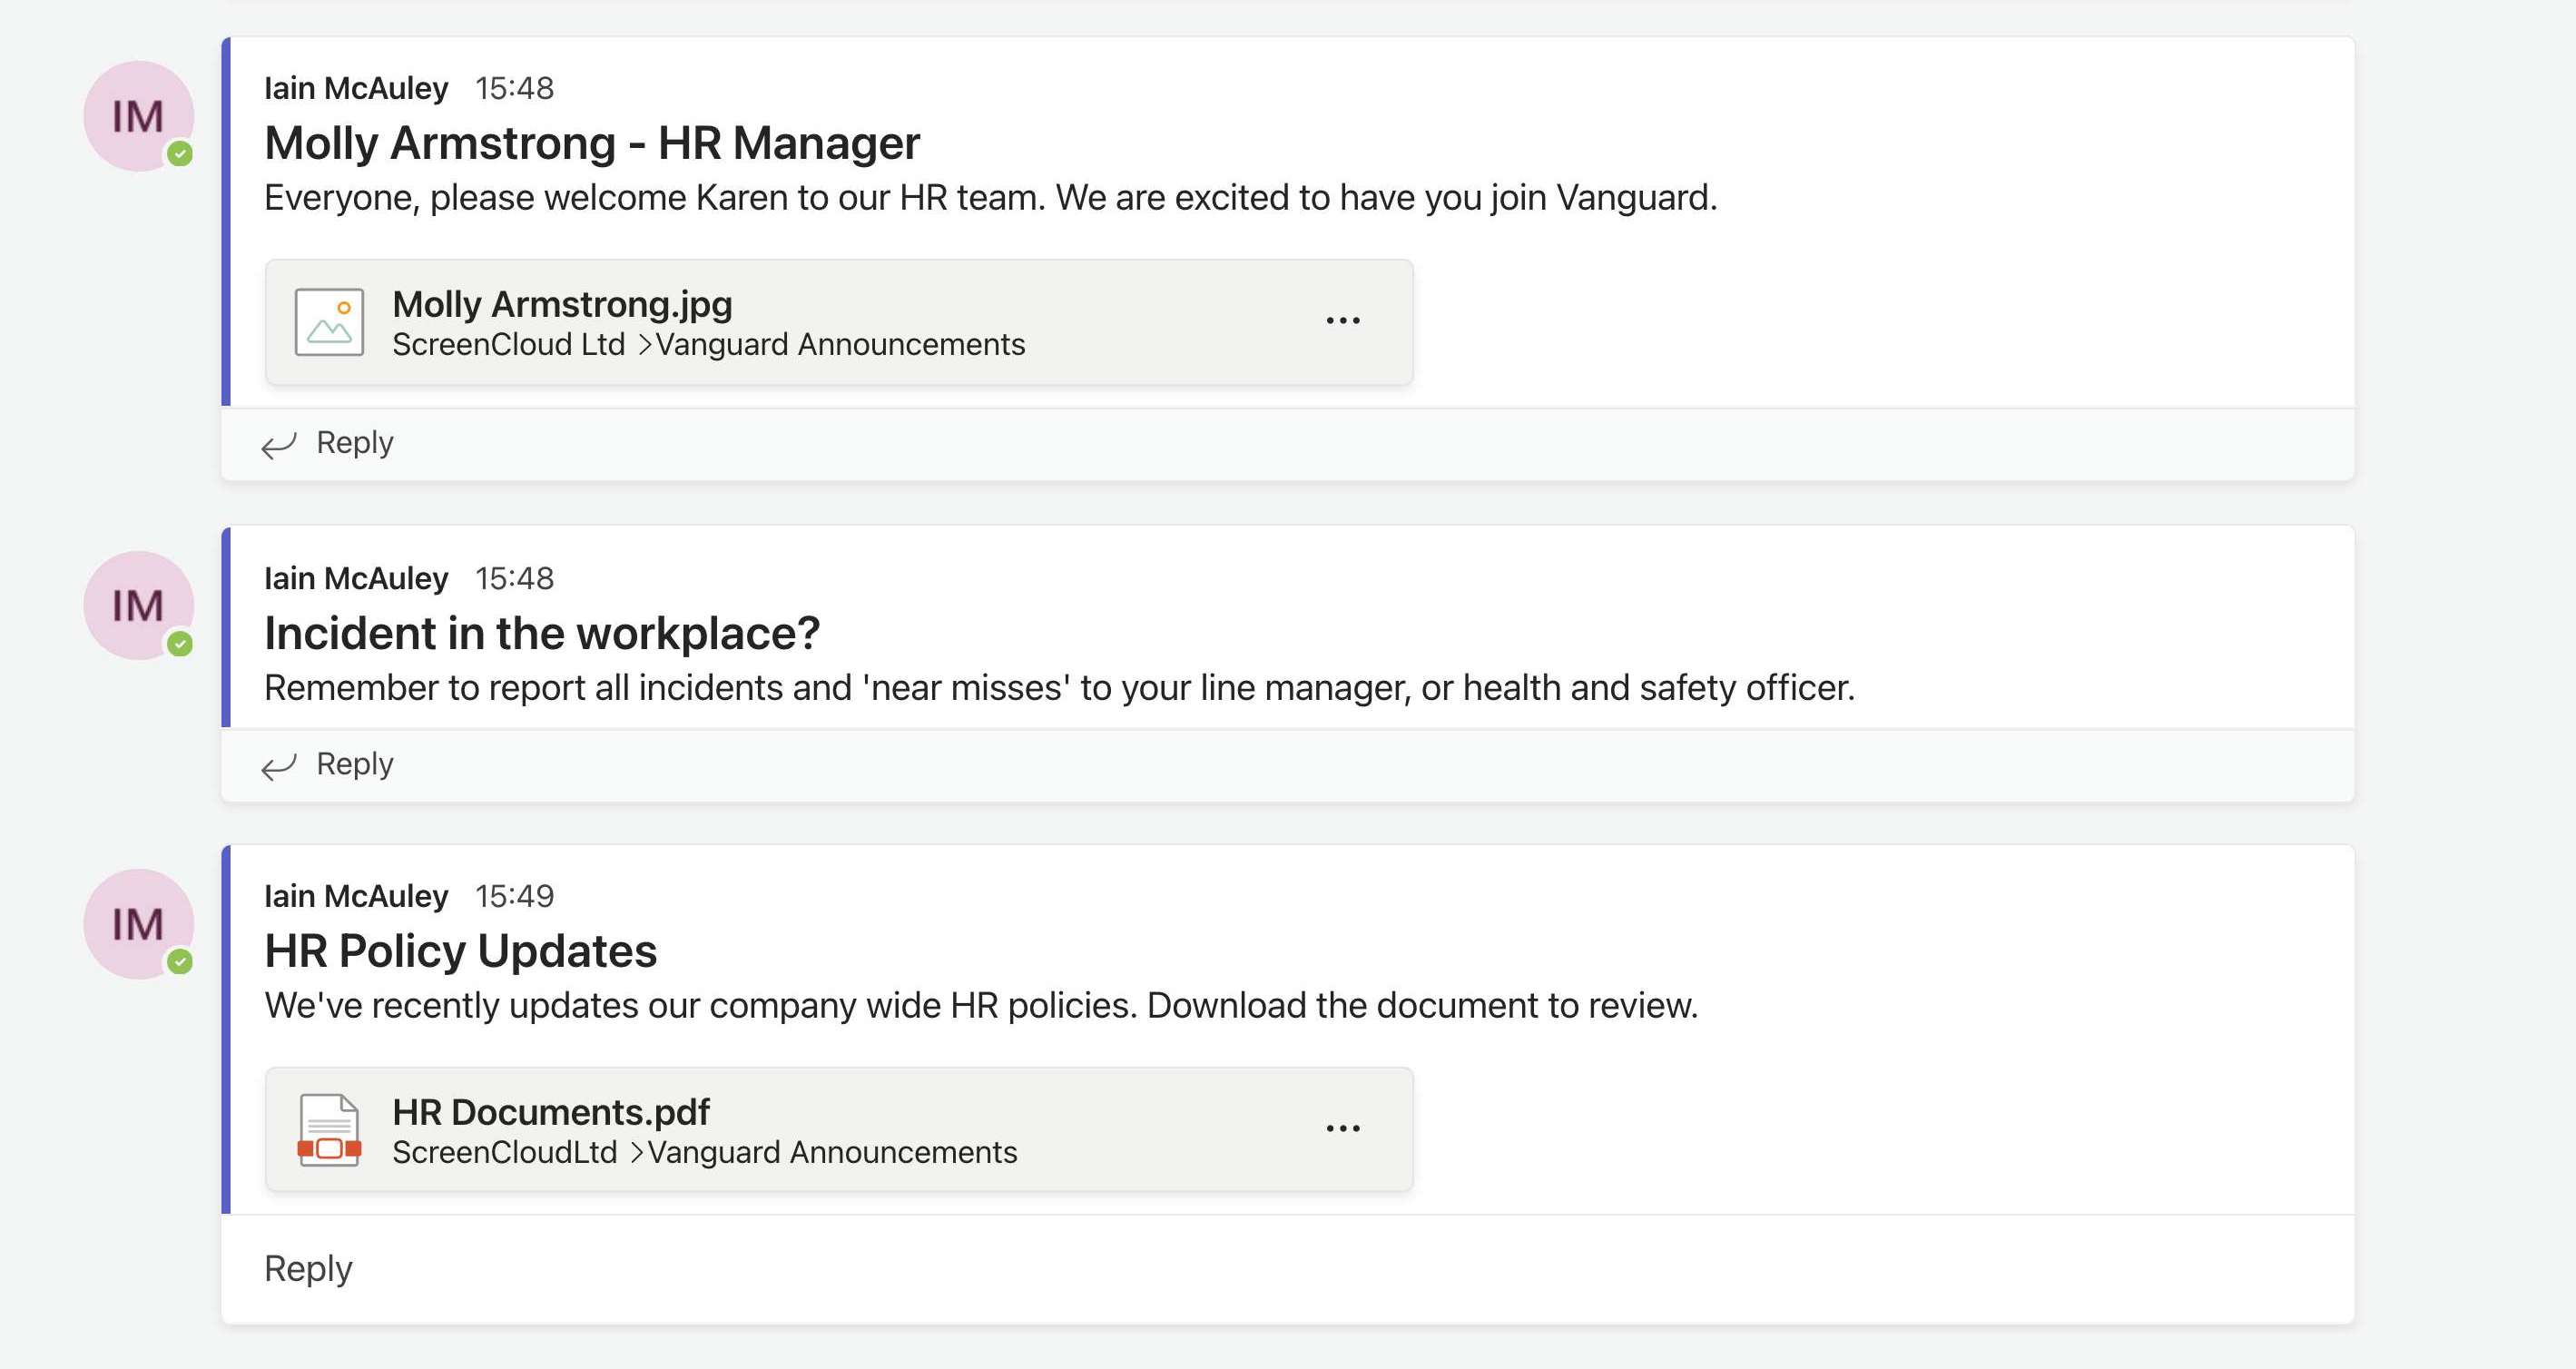Click Reply field under HR Policy Updates

click(x=1287, y=1269)
